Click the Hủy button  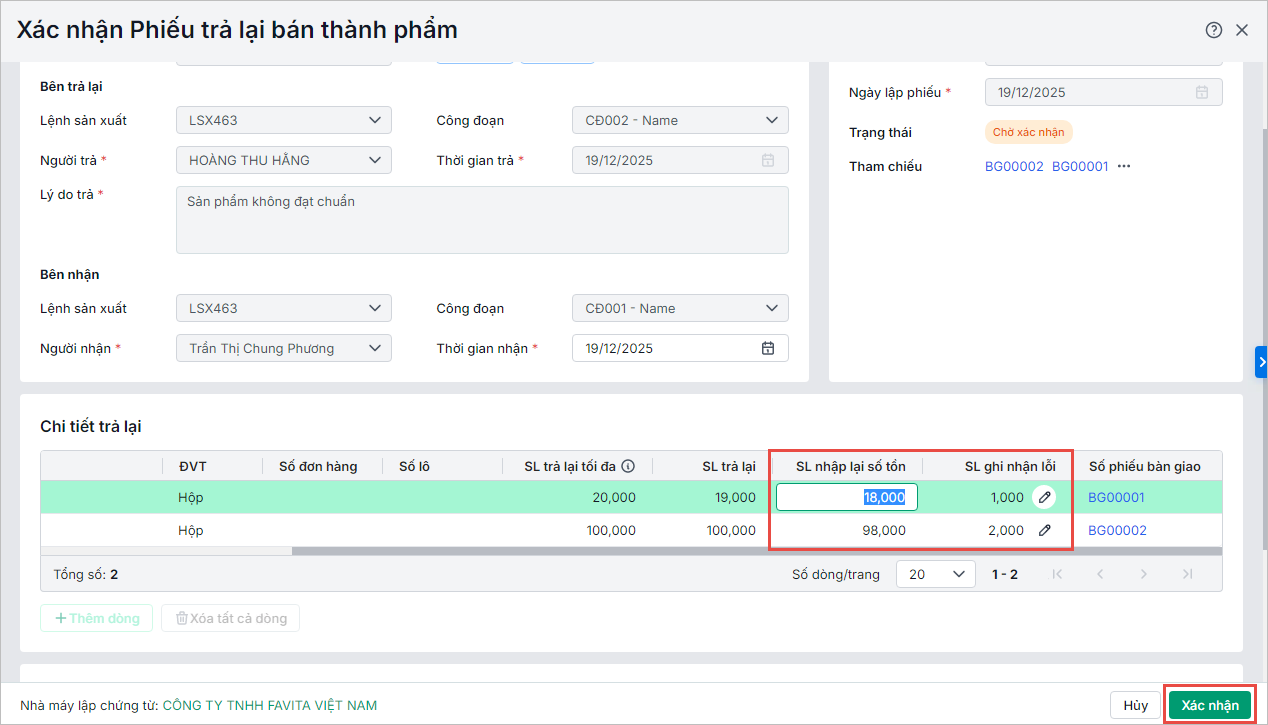tap(1135, 705)
